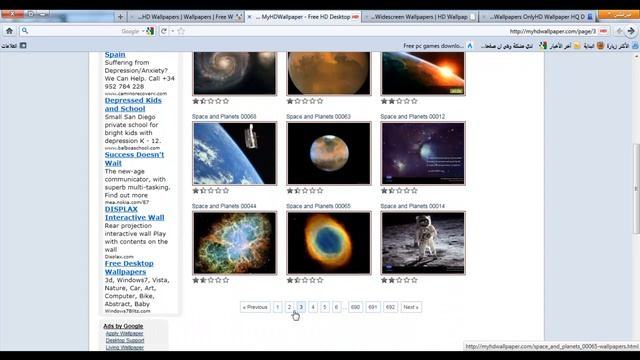Viewport: 640px width, 360px height.
Task: Bookmark this page with the star icon
Action: (181, 31)
